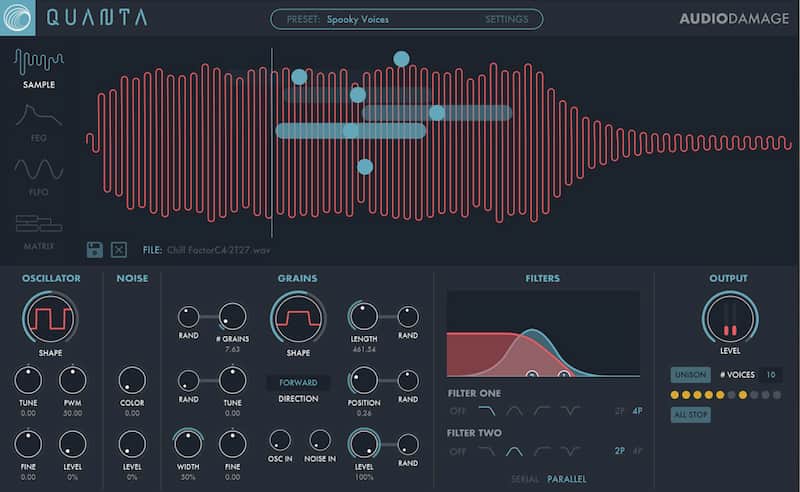Click the Oscillator Level knob
This screenshot has height=492, width=800.
click(72, 444)
